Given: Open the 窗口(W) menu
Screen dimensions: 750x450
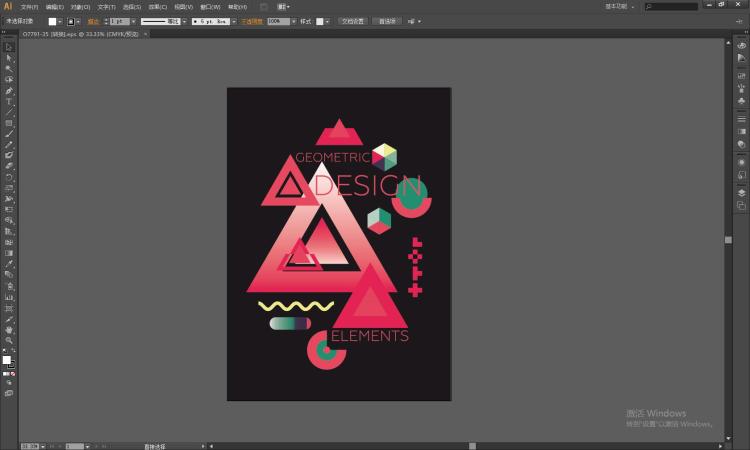Looking at the screenshot, I should pyautogui.click(x=210, y=7).
